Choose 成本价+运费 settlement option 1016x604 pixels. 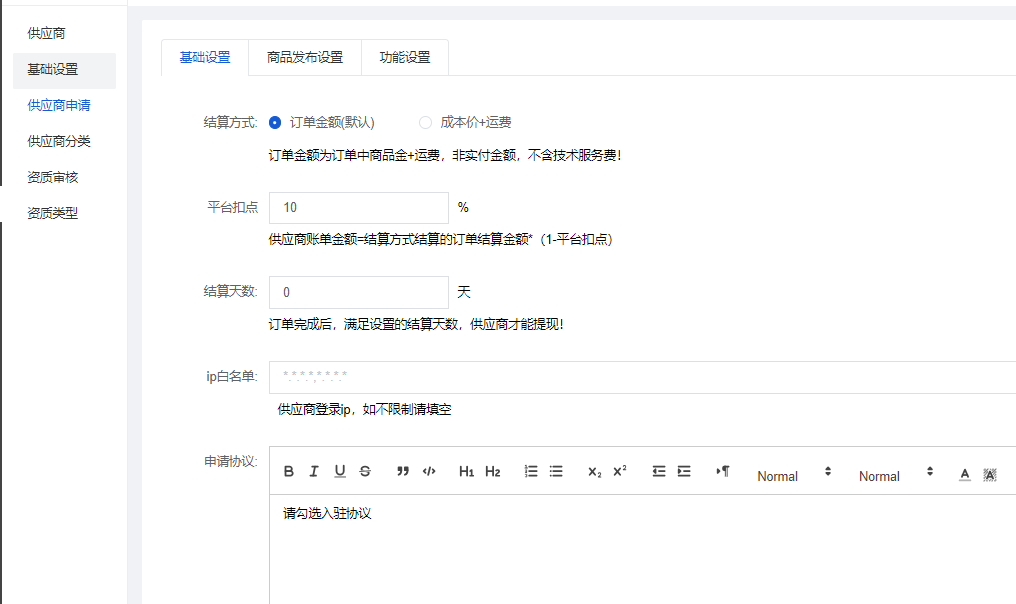tap(426, 122)
